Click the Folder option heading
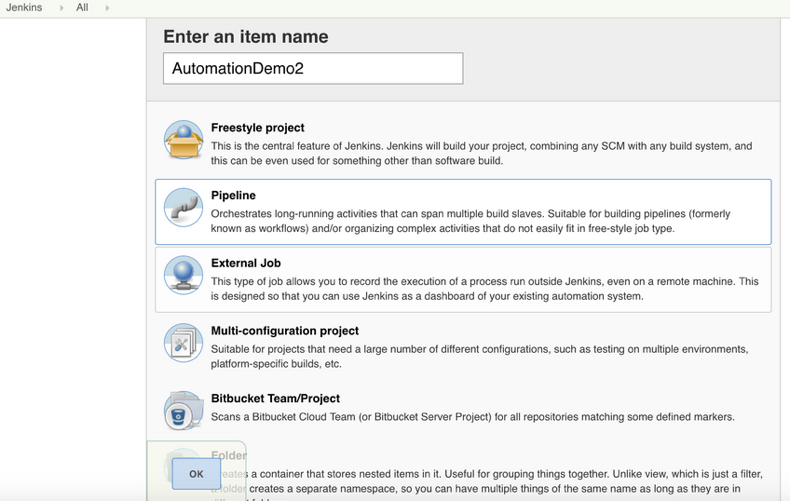 [229, 456]
